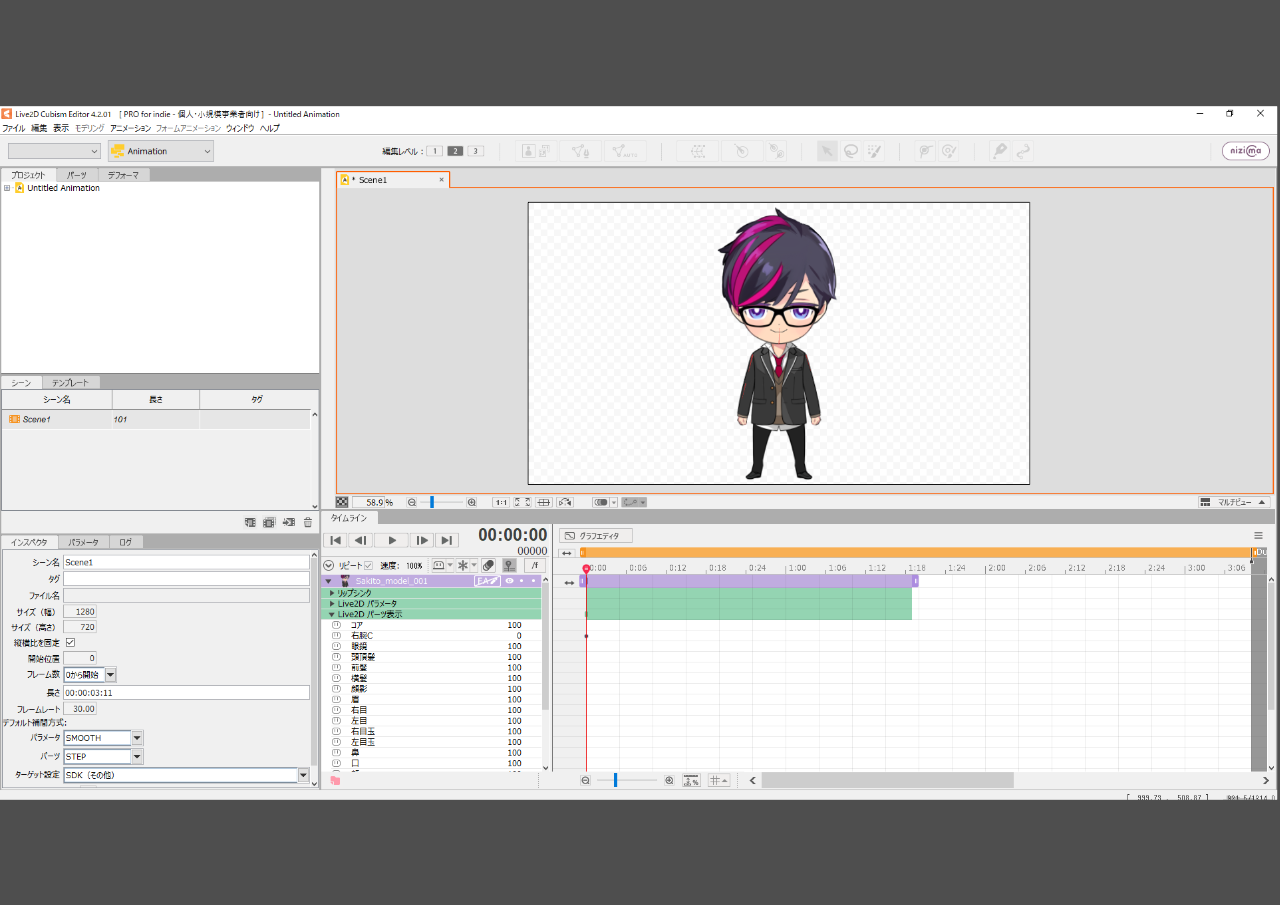
Task: Select edit level 3
Action: [476, 151]
